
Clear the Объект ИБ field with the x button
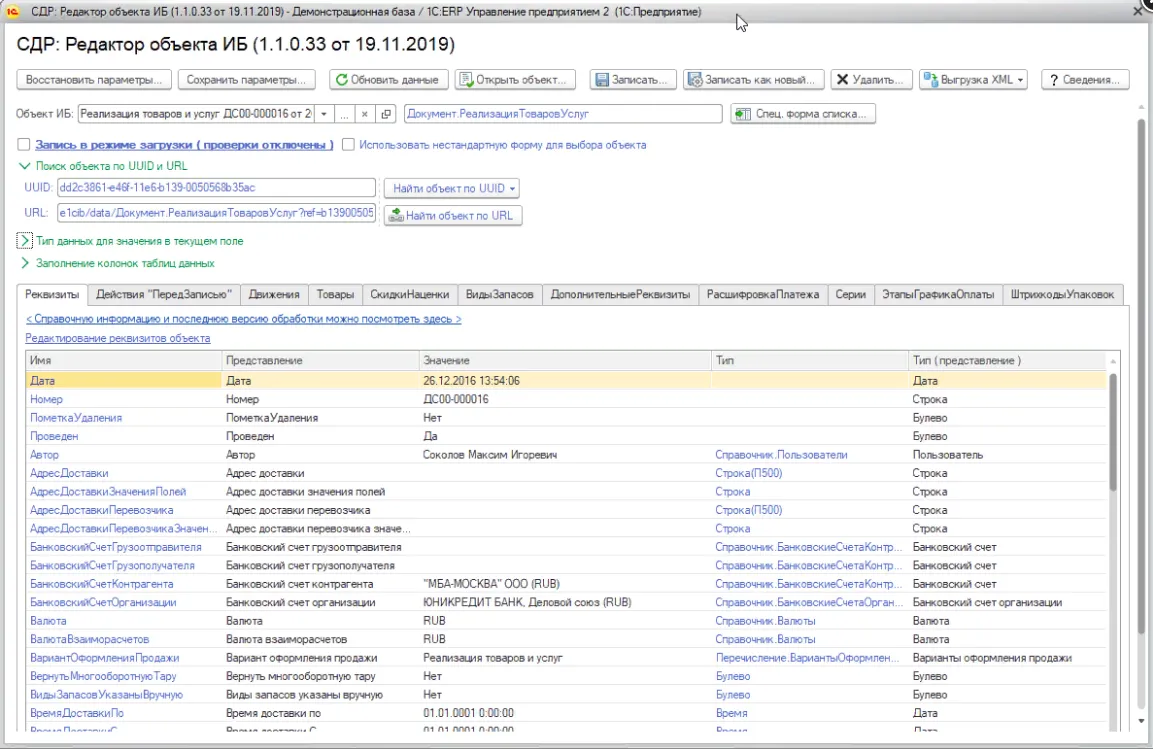pyautogui.click(x=365, y=114)
